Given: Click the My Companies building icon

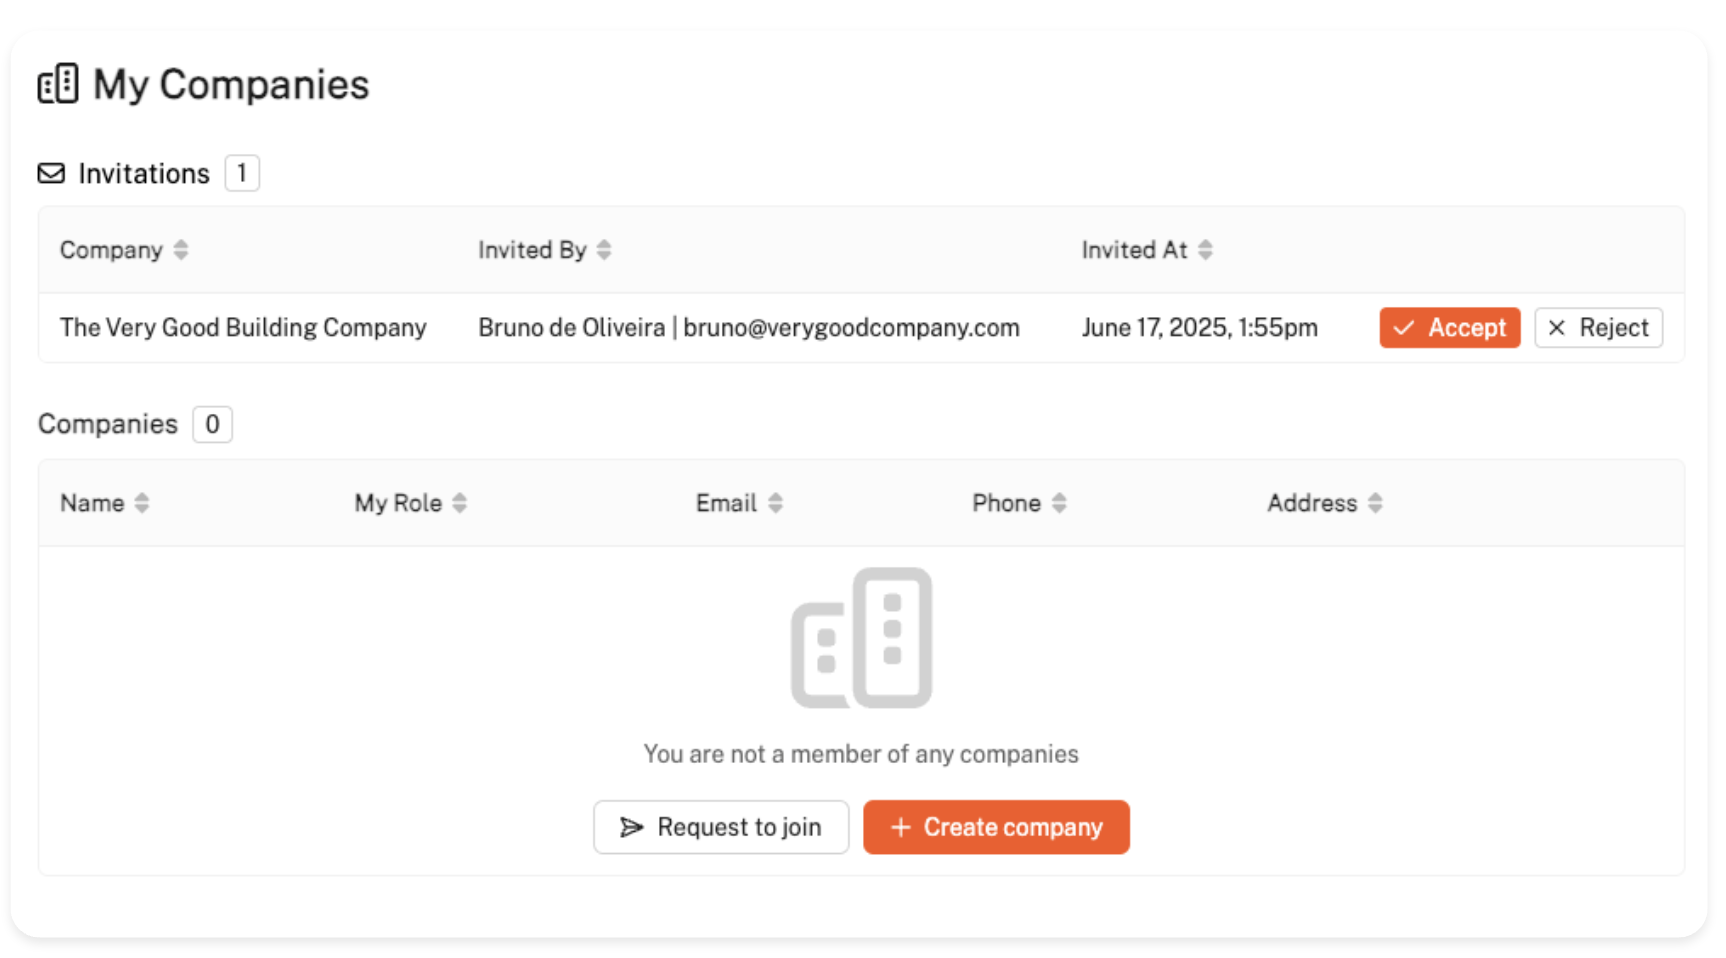Looking at the screenshot, I should 58,85.
